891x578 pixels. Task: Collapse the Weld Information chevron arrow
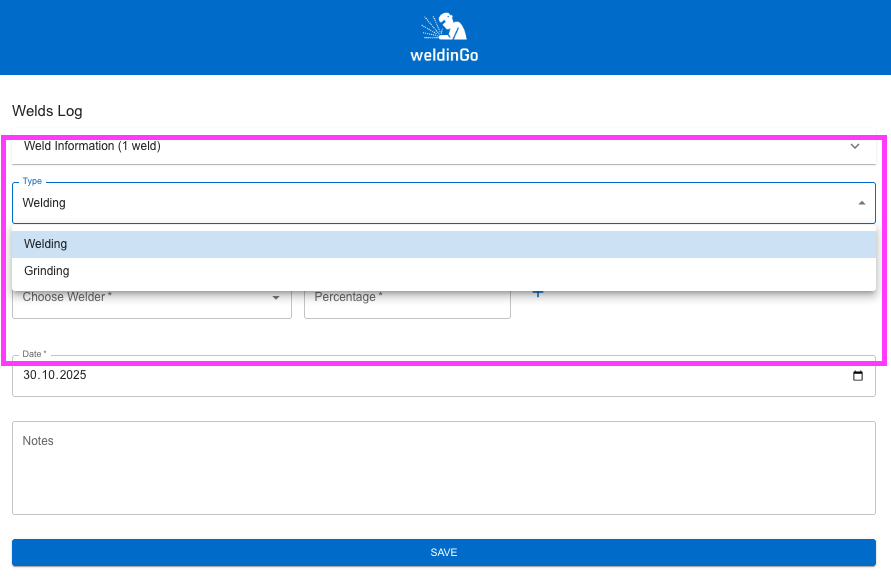855,146
